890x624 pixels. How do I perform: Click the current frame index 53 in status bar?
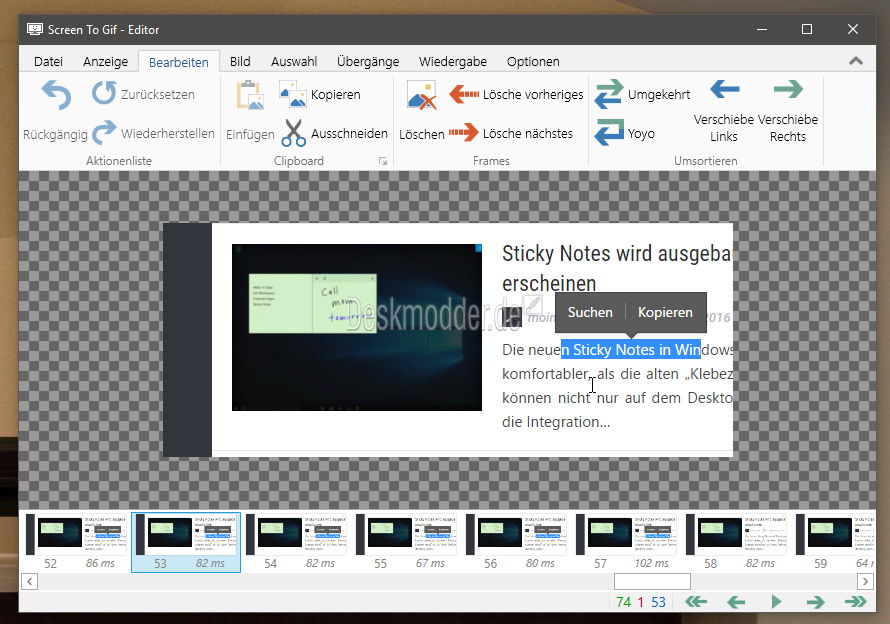tap(658, 602)
